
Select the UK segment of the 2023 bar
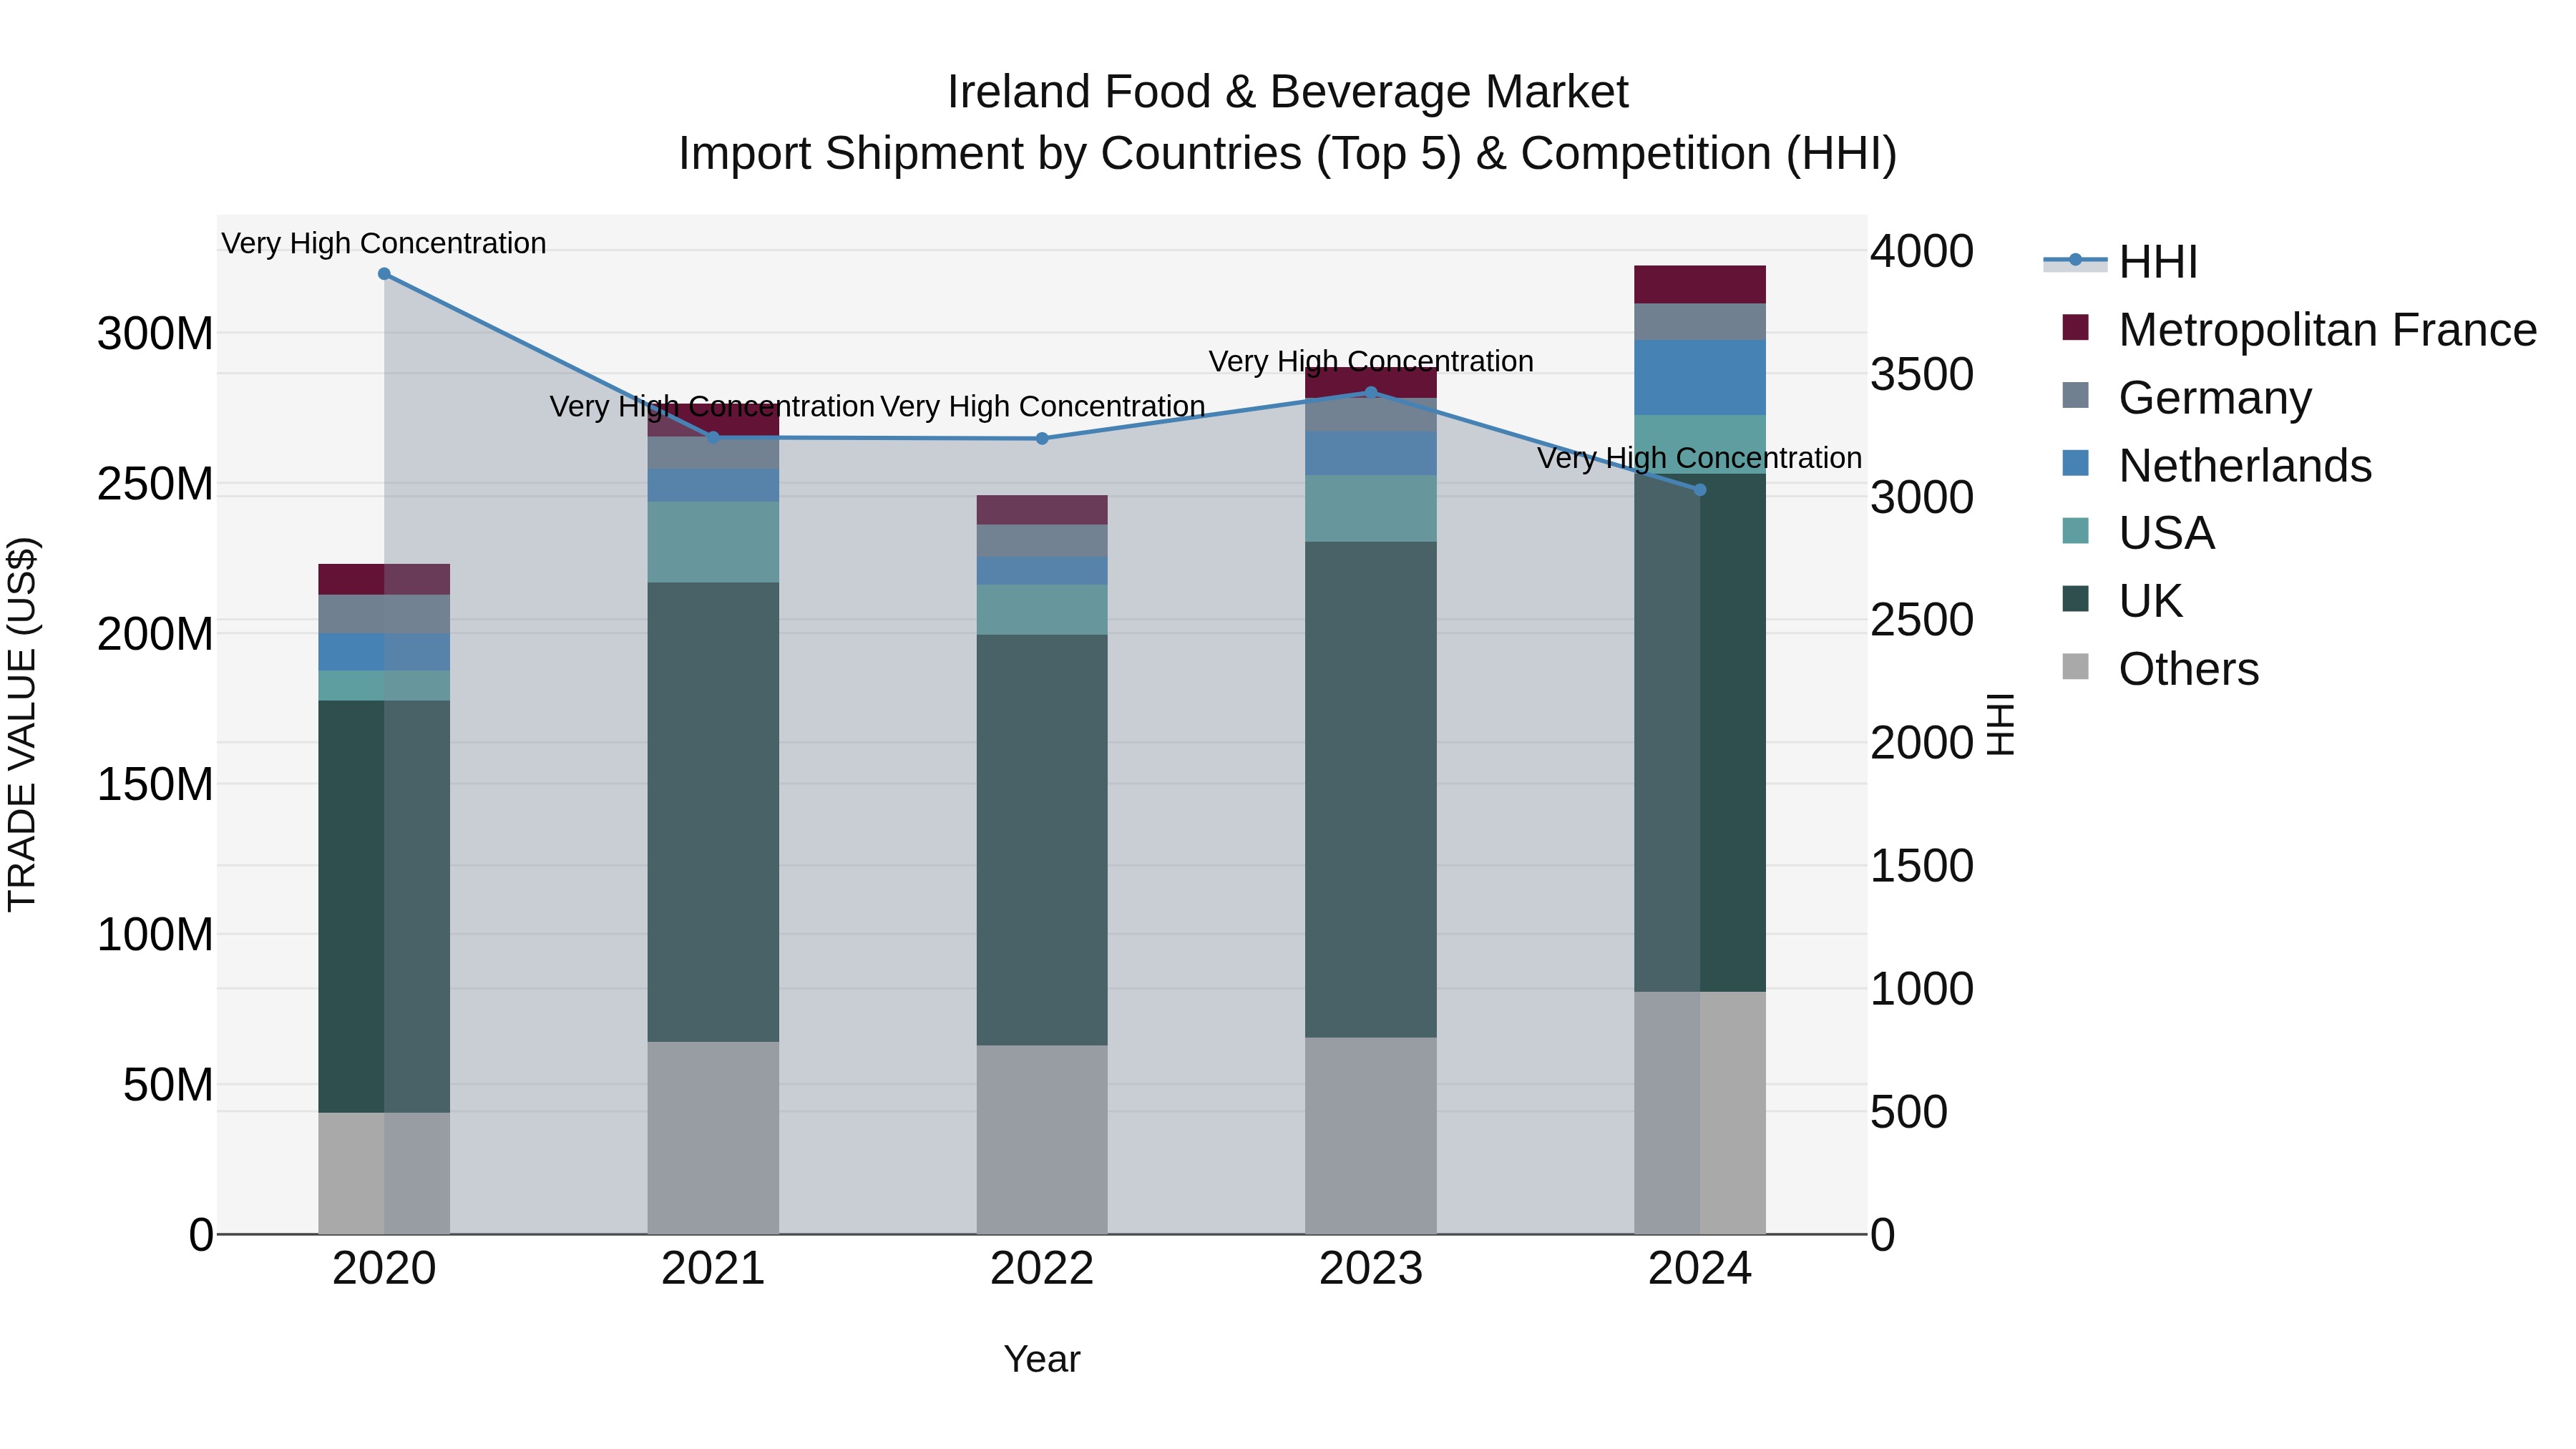click(1371, 790)
